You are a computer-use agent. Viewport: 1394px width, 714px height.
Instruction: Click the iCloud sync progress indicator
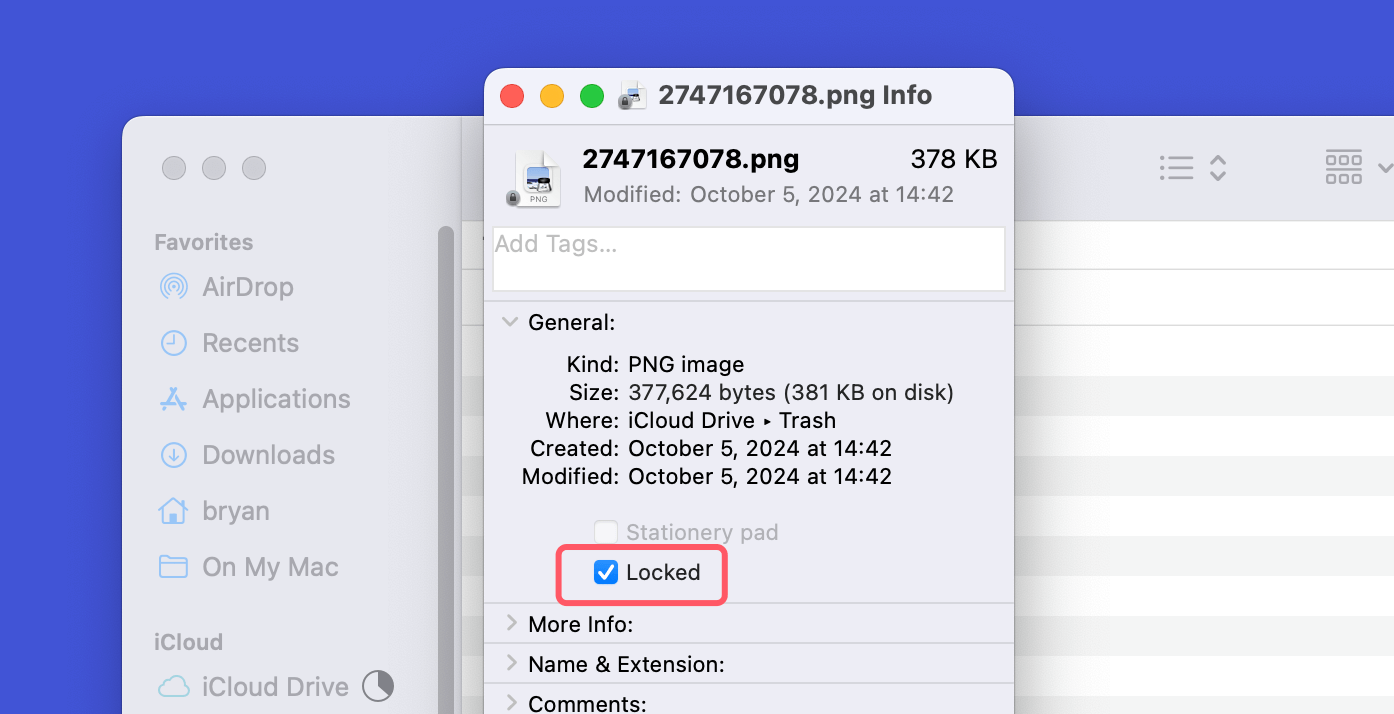(x=378, y=687)
